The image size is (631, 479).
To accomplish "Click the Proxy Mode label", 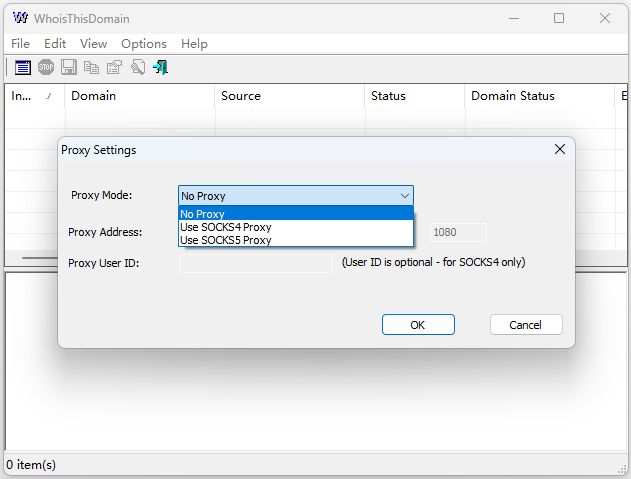I will (x=101, y=195).
